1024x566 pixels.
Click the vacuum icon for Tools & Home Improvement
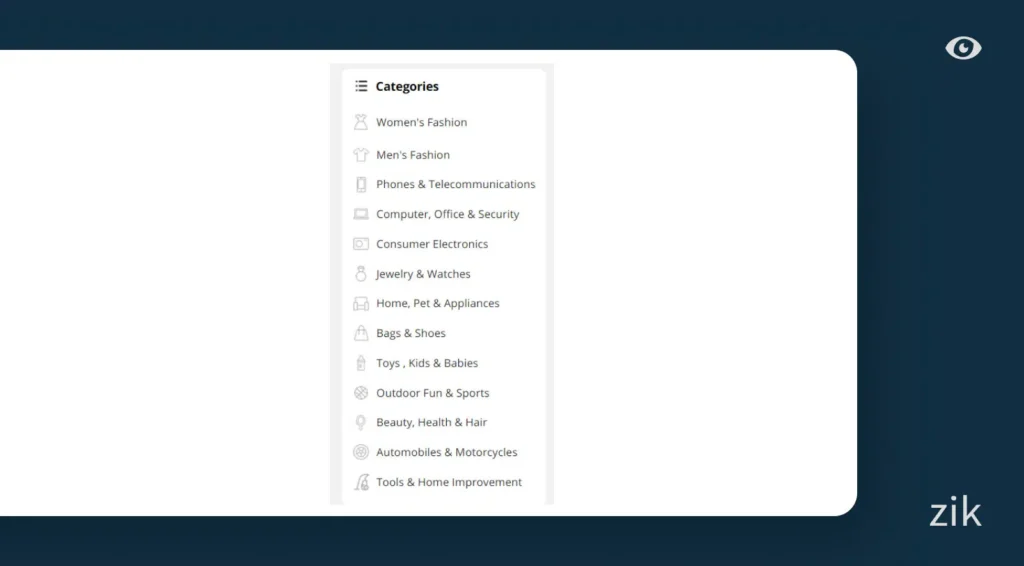pyautogui.click(x=361, y=482)
